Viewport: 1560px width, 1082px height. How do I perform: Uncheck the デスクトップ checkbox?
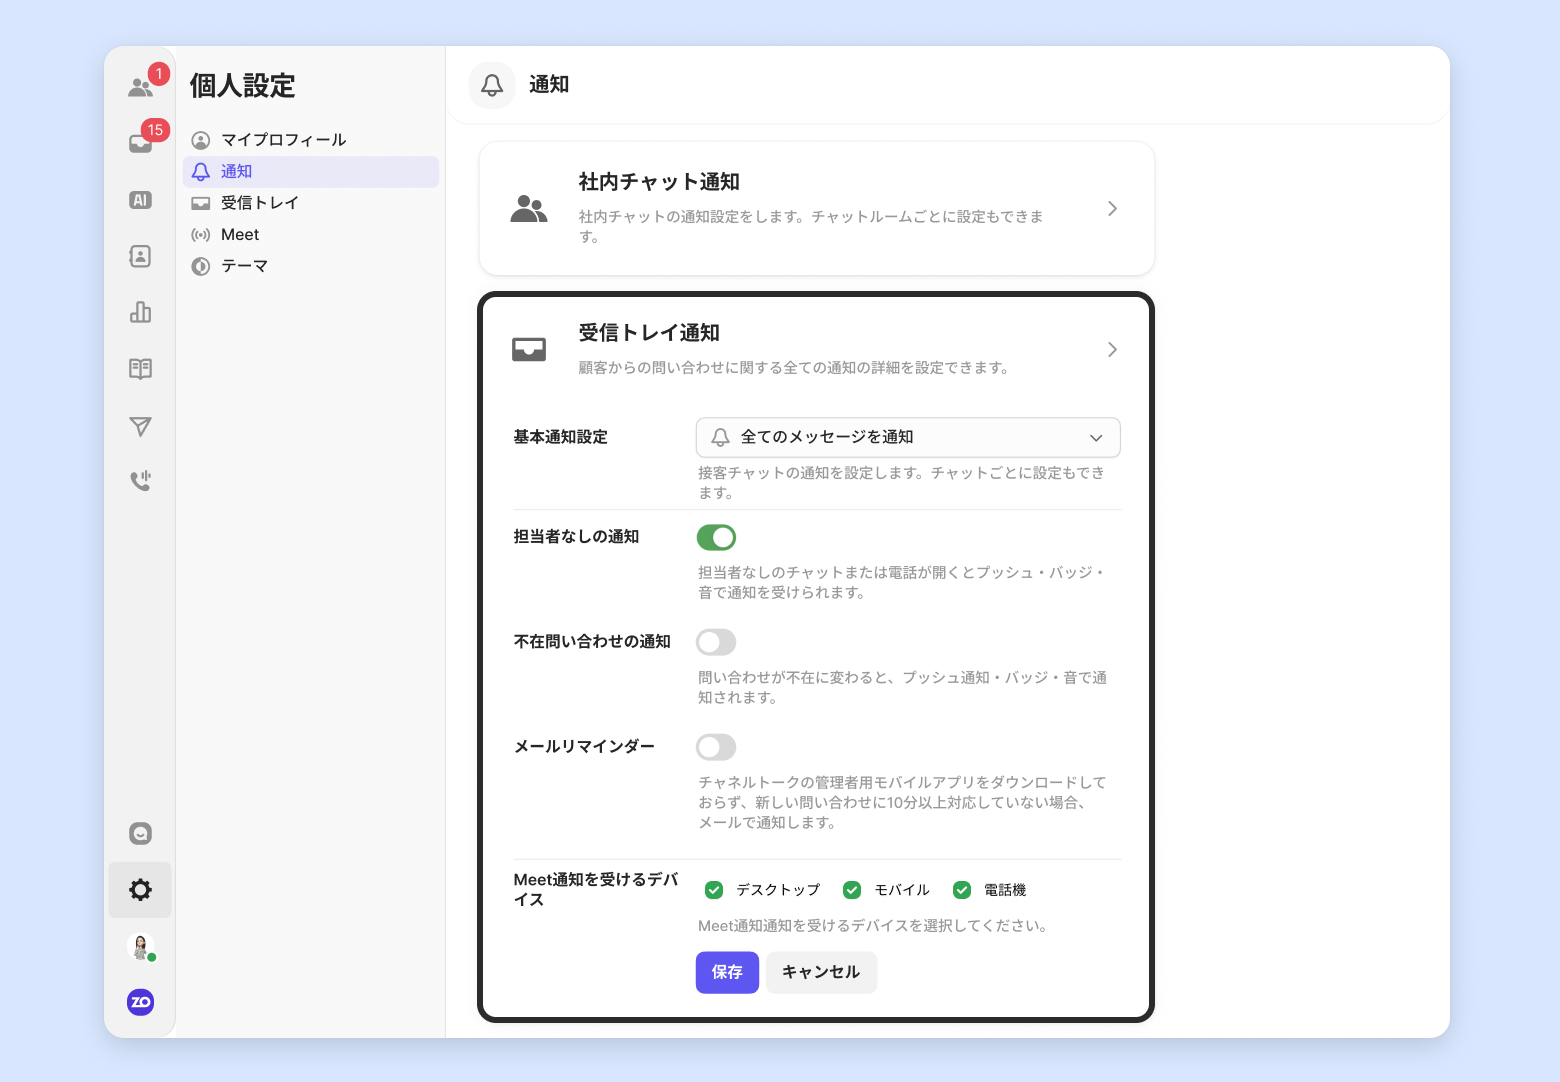714,890
